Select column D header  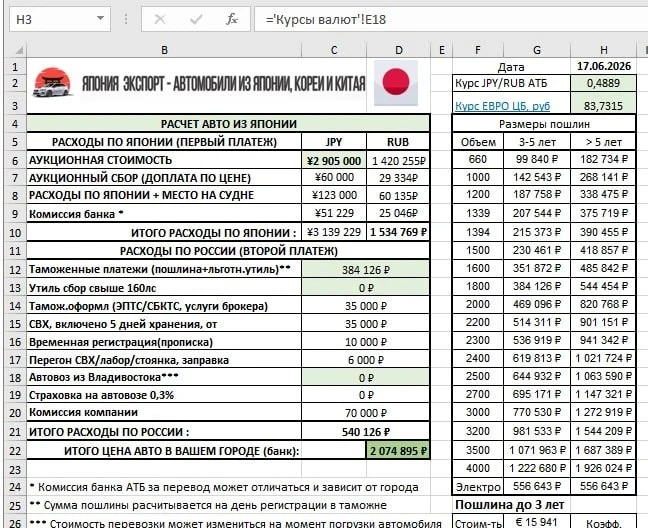point(398,50)
